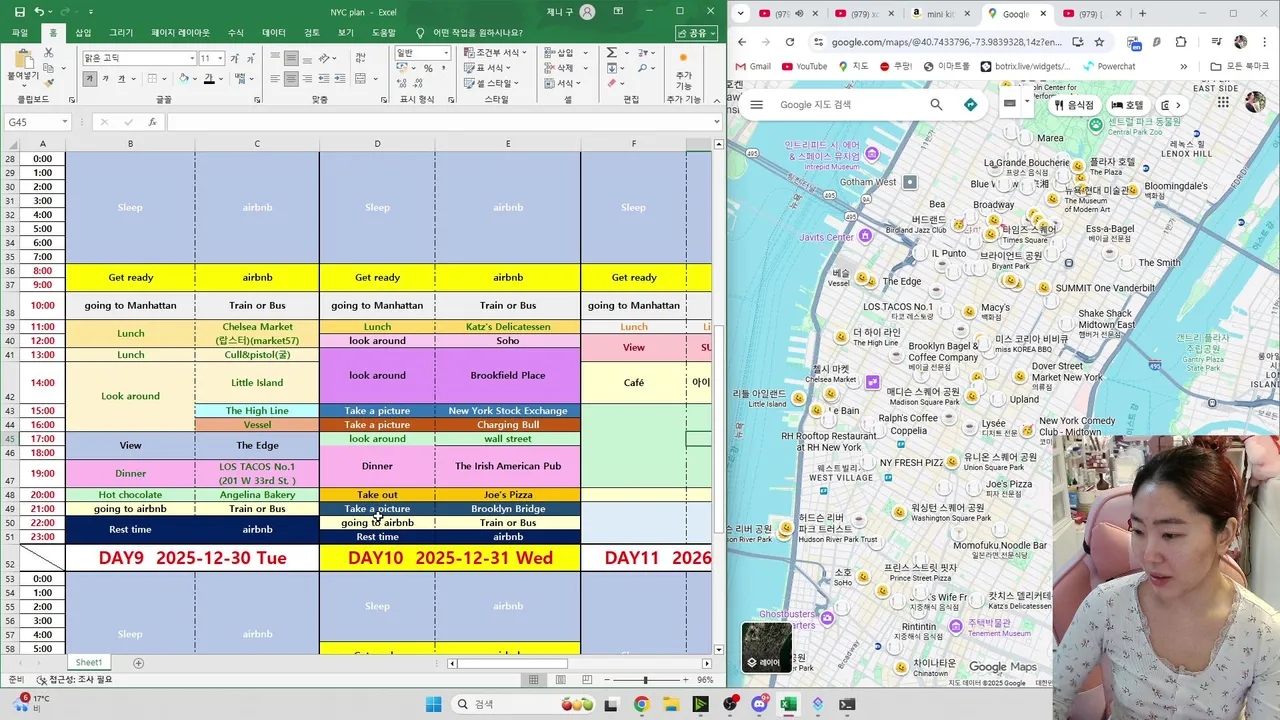This screenshot has width=1280, height=720.
Task: Toggle italic formatting in Excel
Action: [105, 78]
